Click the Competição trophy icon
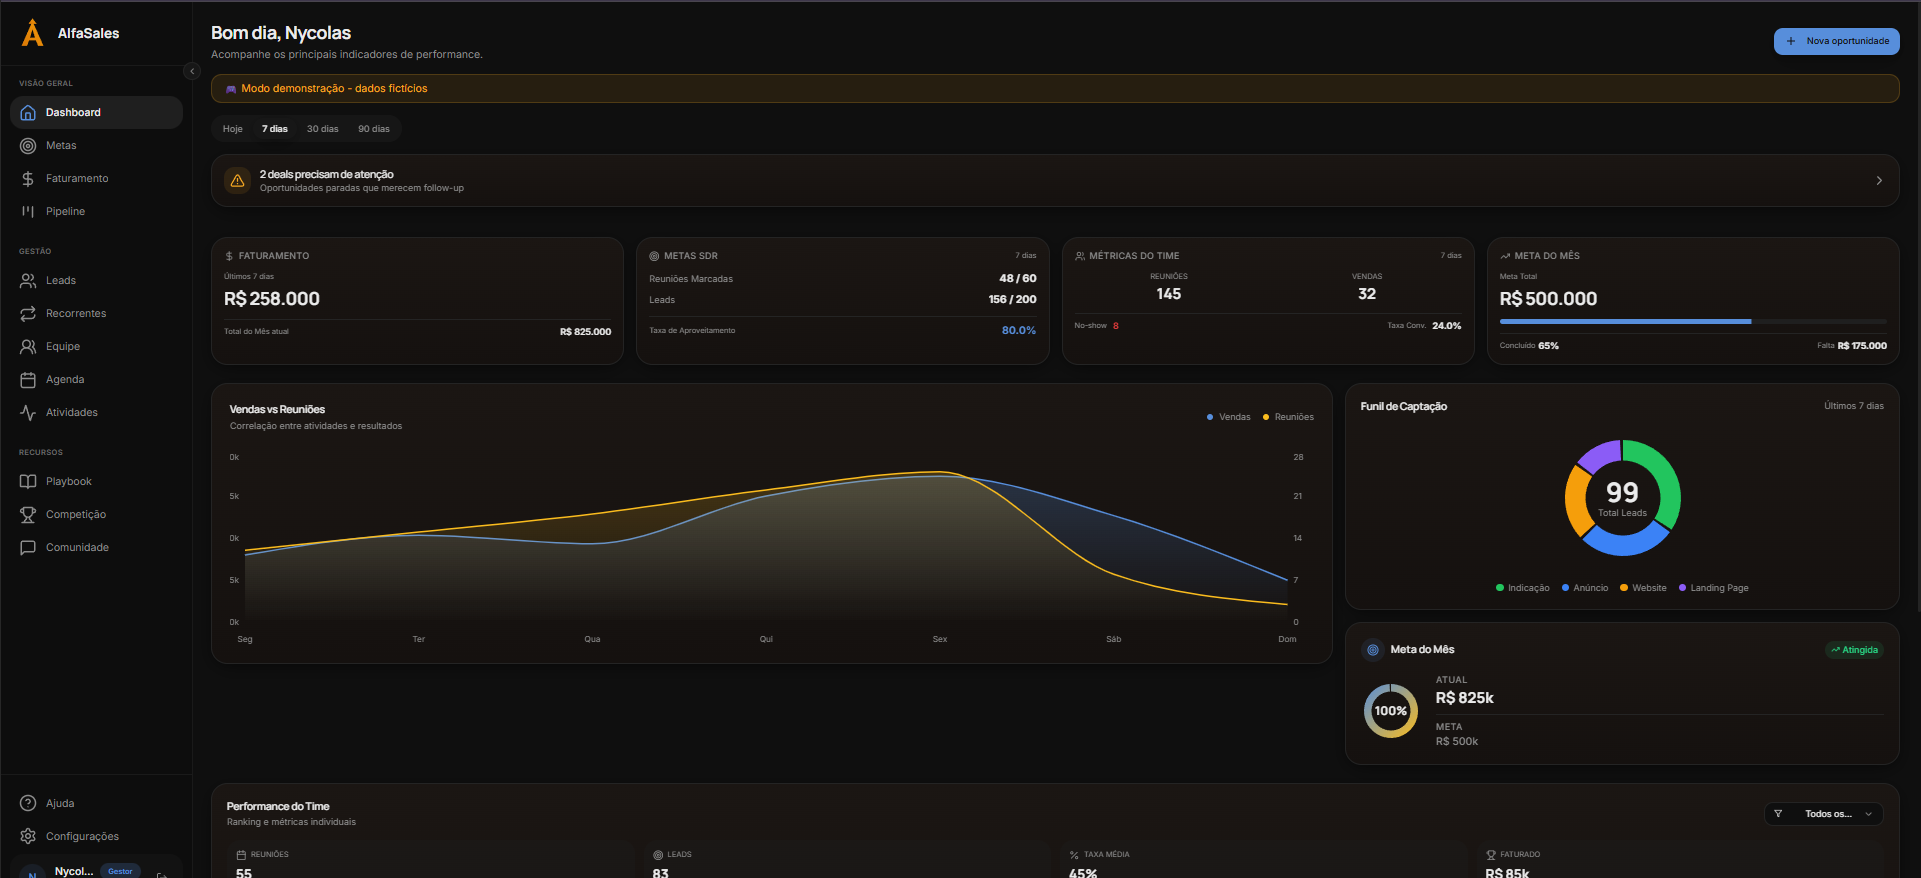The height and width of the screenshot is (878, 1921). pyautogui.click(x=28, y=515)
